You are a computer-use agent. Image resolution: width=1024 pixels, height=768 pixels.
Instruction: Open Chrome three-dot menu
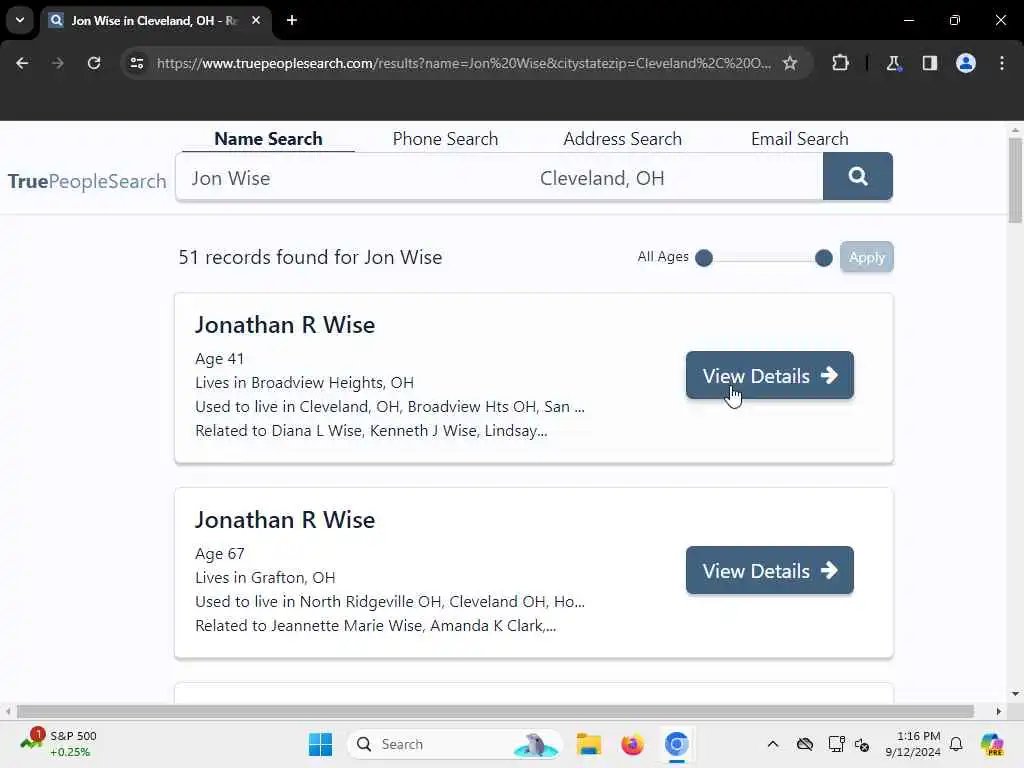[x=1002, y=63]
